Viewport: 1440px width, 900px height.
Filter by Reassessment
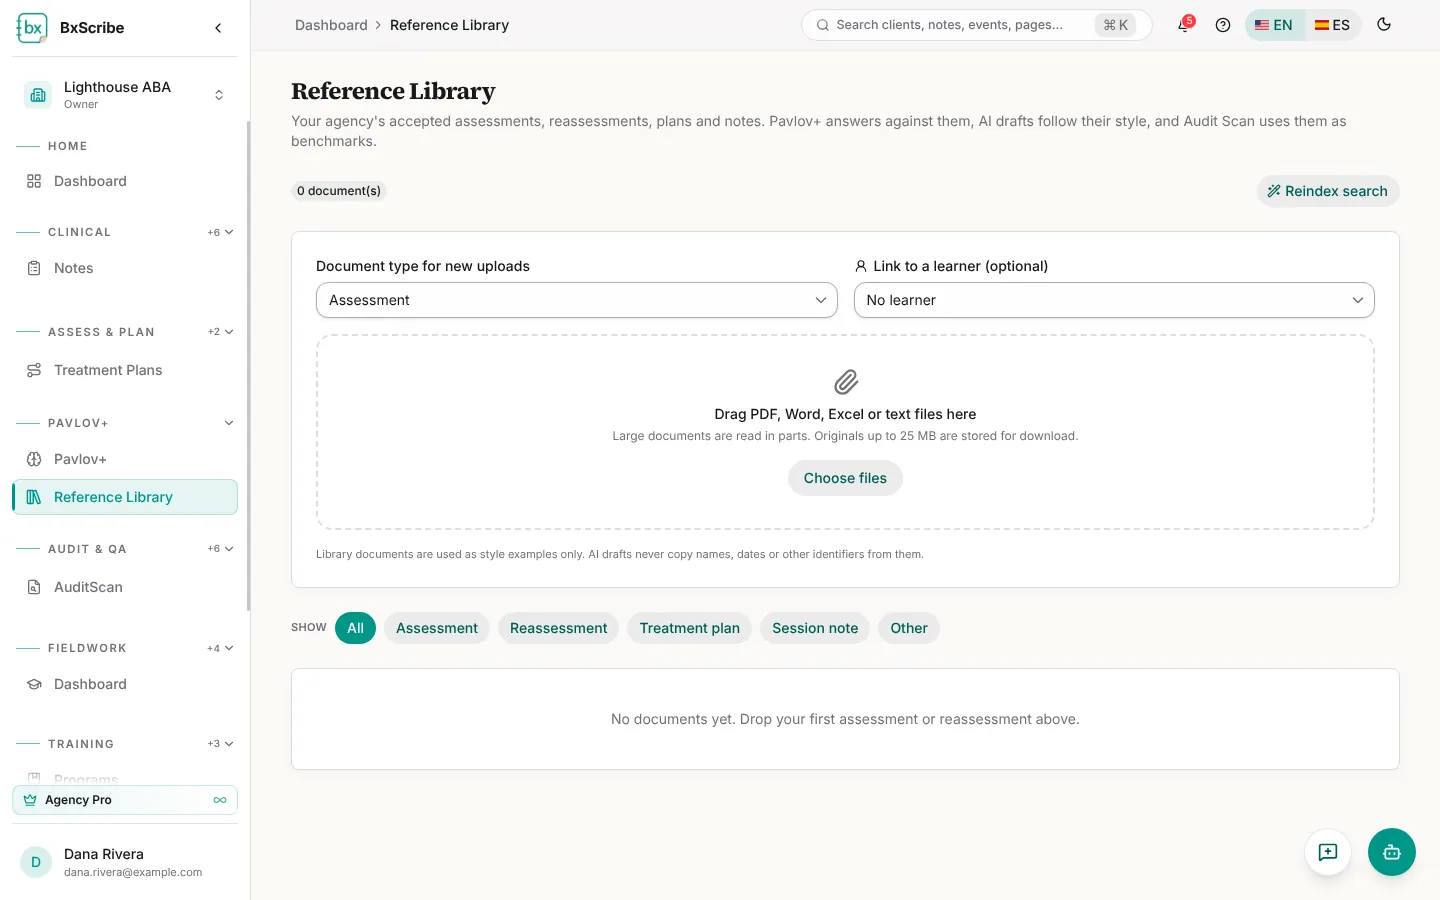[x=559, y=628]
